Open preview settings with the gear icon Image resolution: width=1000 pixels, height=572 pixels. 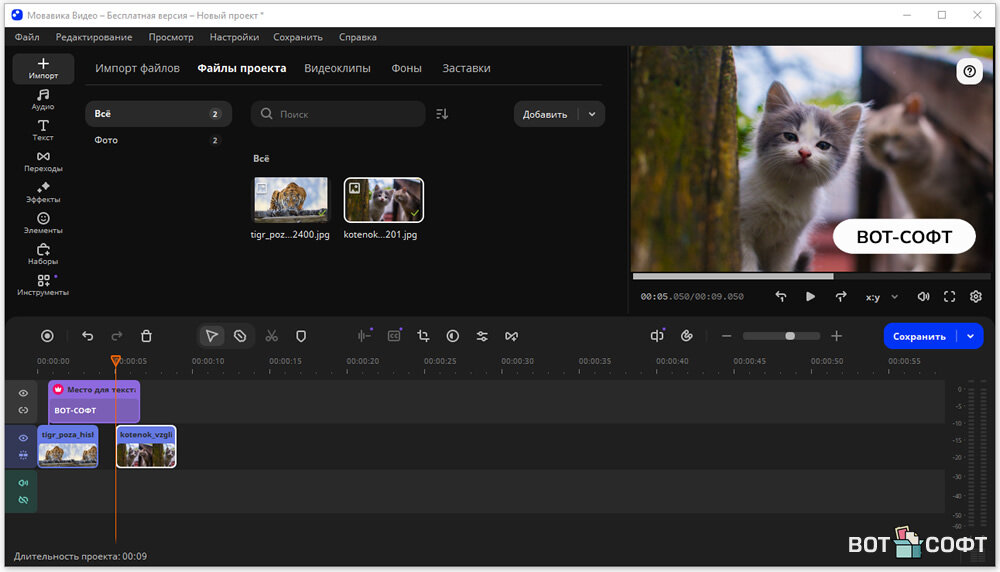(x=976, y=297)
